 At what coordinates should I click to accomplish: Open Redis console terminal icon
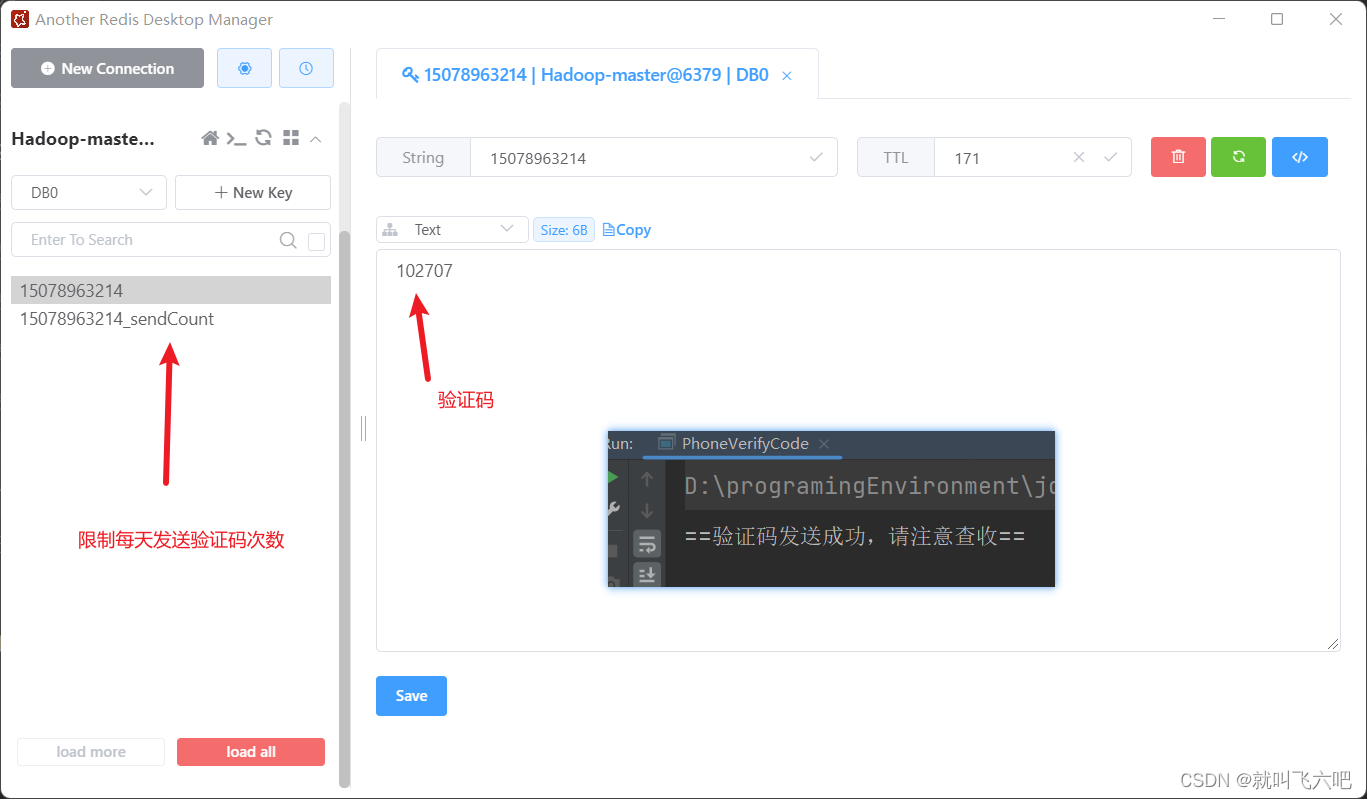click(236, 138)
